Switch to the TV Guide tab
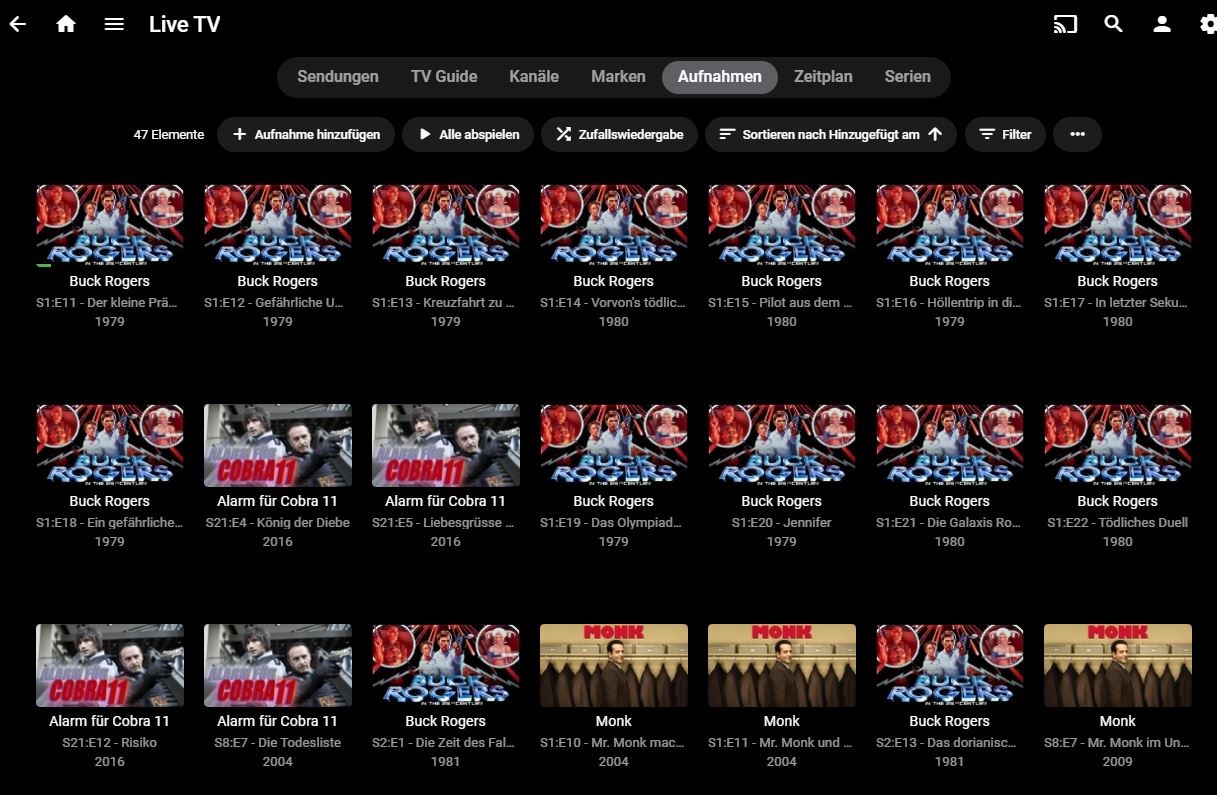The width and height of the screenshot is (1217, 795). [444, 77]
